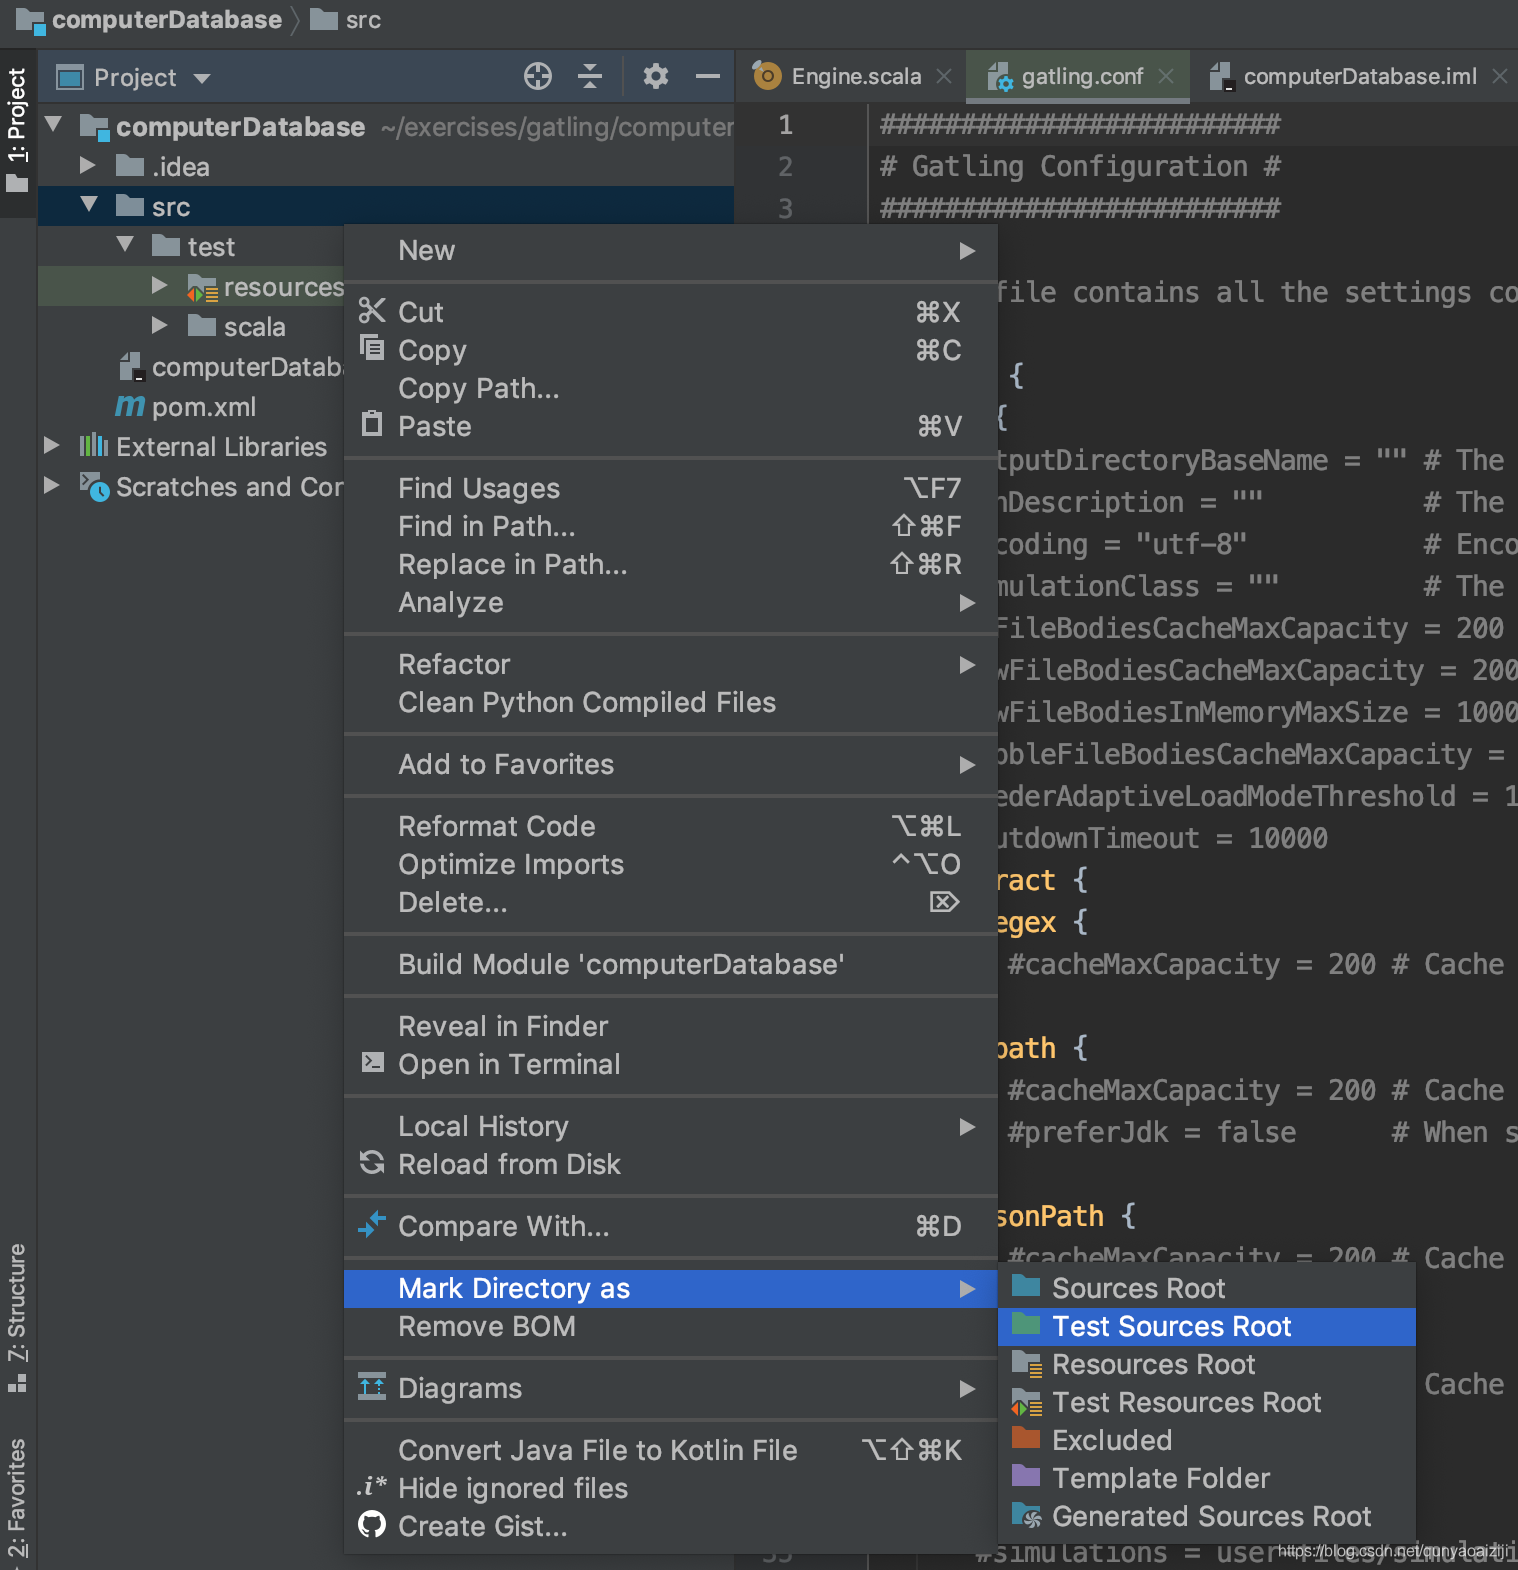
Task: Click the Sources Root blue folder icon
Action: pos(1026,1286)
